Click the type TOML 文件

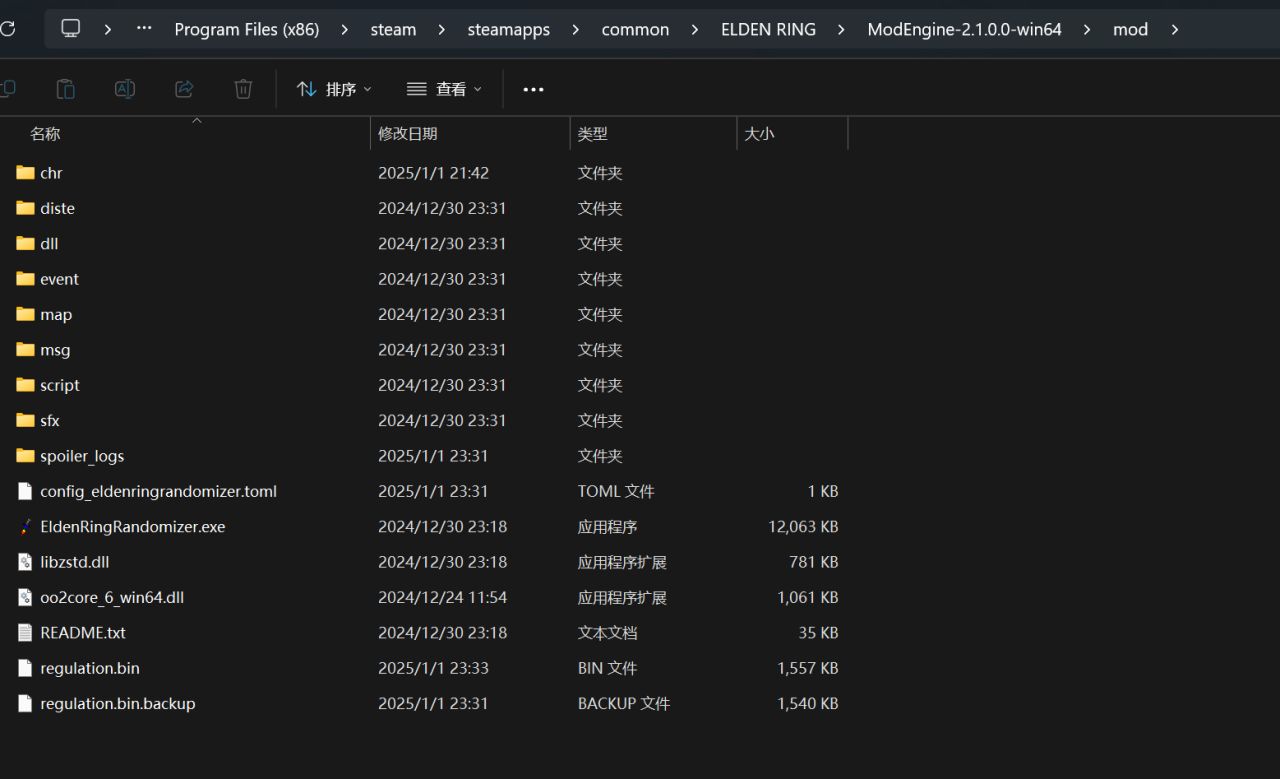(x=616, y=491)
